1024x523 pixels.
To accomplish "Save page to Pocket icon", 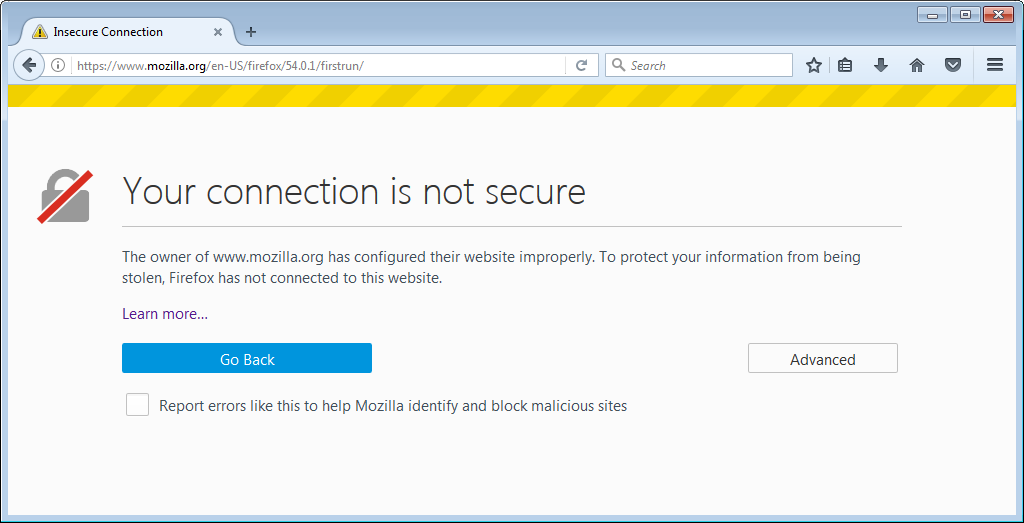I will [x=953, y=66].
